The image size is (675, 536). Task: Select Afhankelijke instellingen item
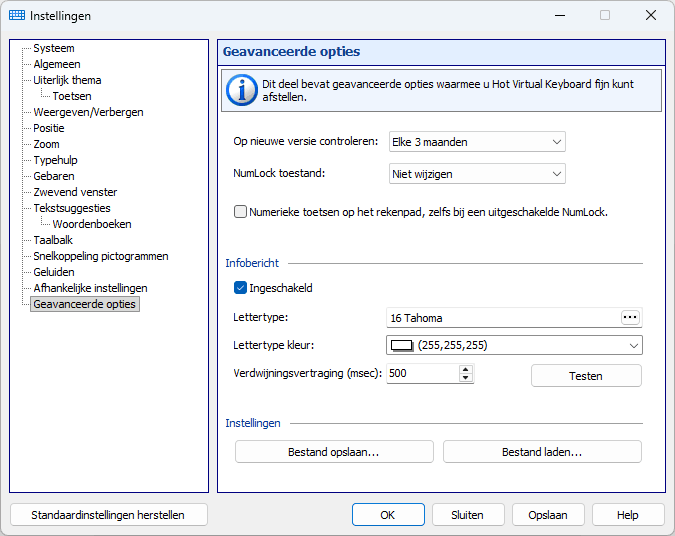90,288
